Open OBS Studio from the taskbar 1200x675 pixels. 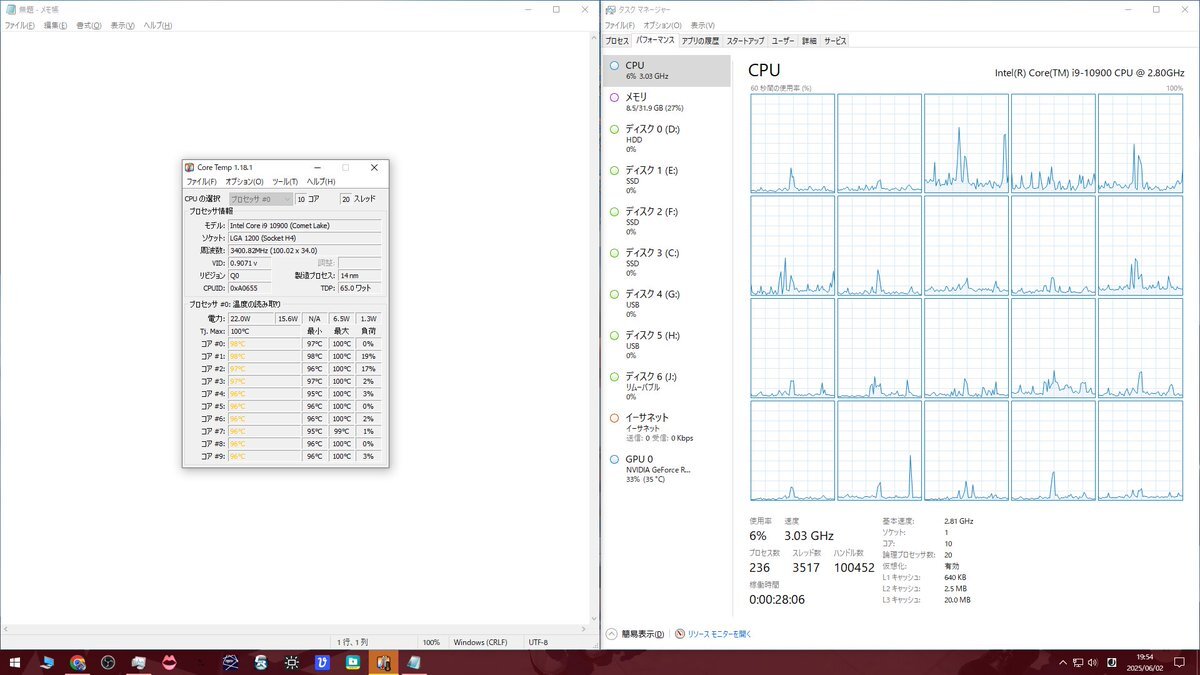(108, 662)
